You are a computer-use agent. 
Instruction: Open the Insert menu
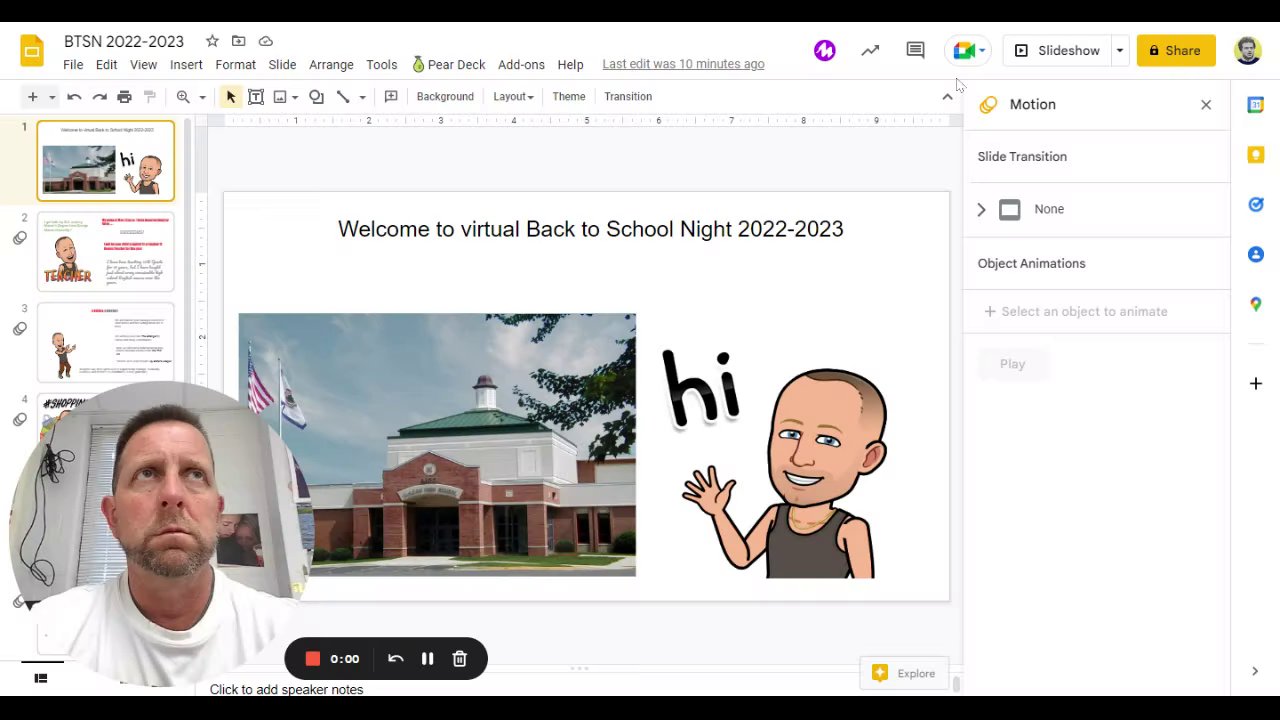(x=186, y=64)
